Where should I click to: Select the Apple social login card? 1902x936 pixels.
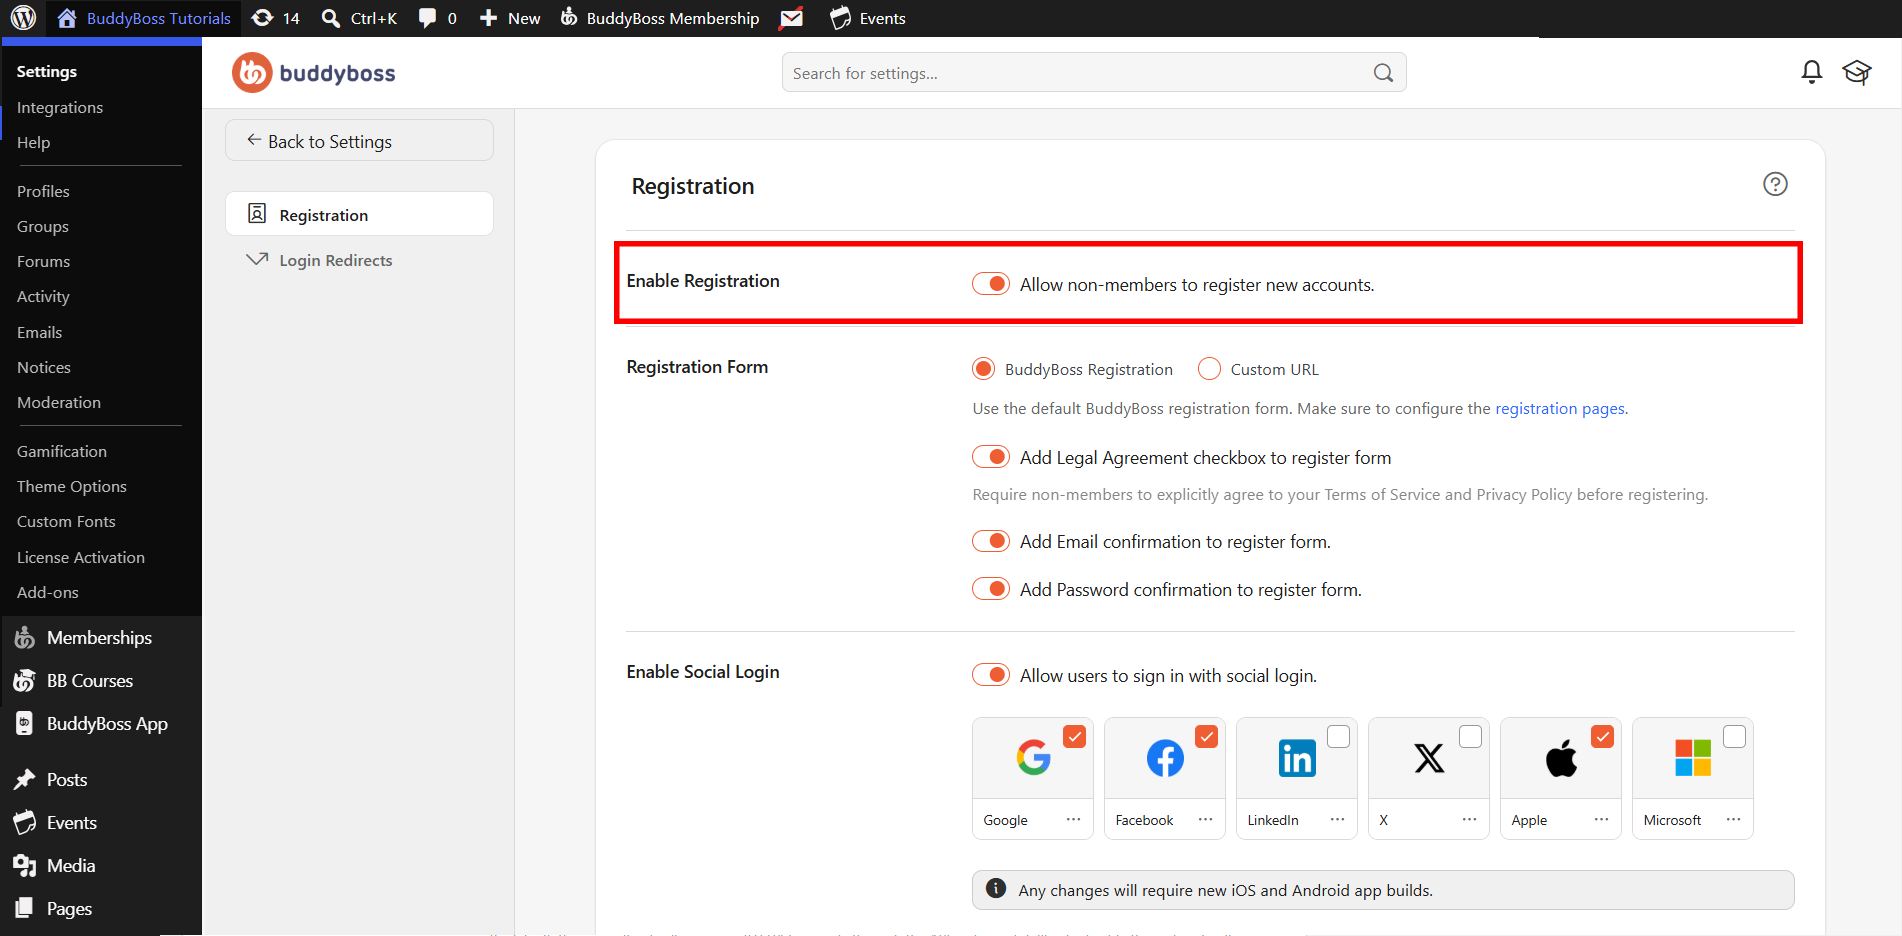tap(1561, 778)
